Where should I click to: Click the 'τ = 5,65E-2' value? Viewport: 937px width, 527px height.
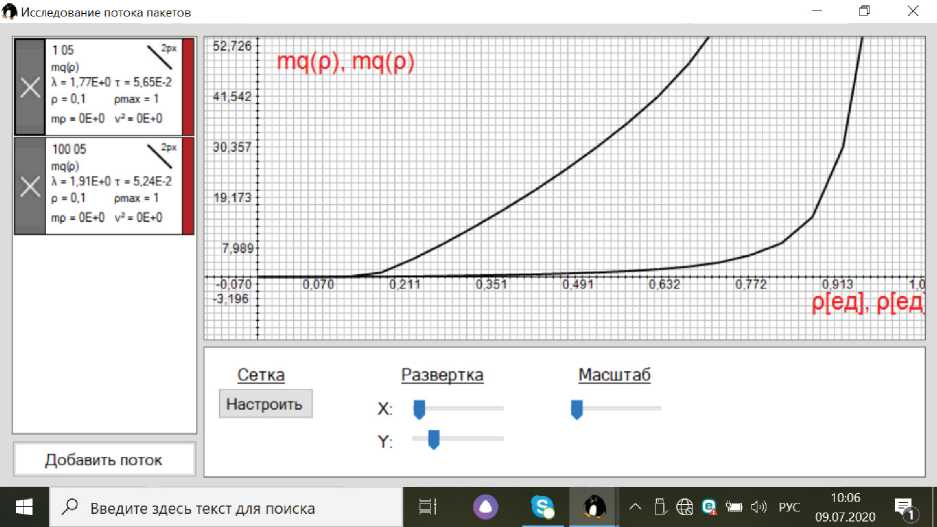coord(143,82)
